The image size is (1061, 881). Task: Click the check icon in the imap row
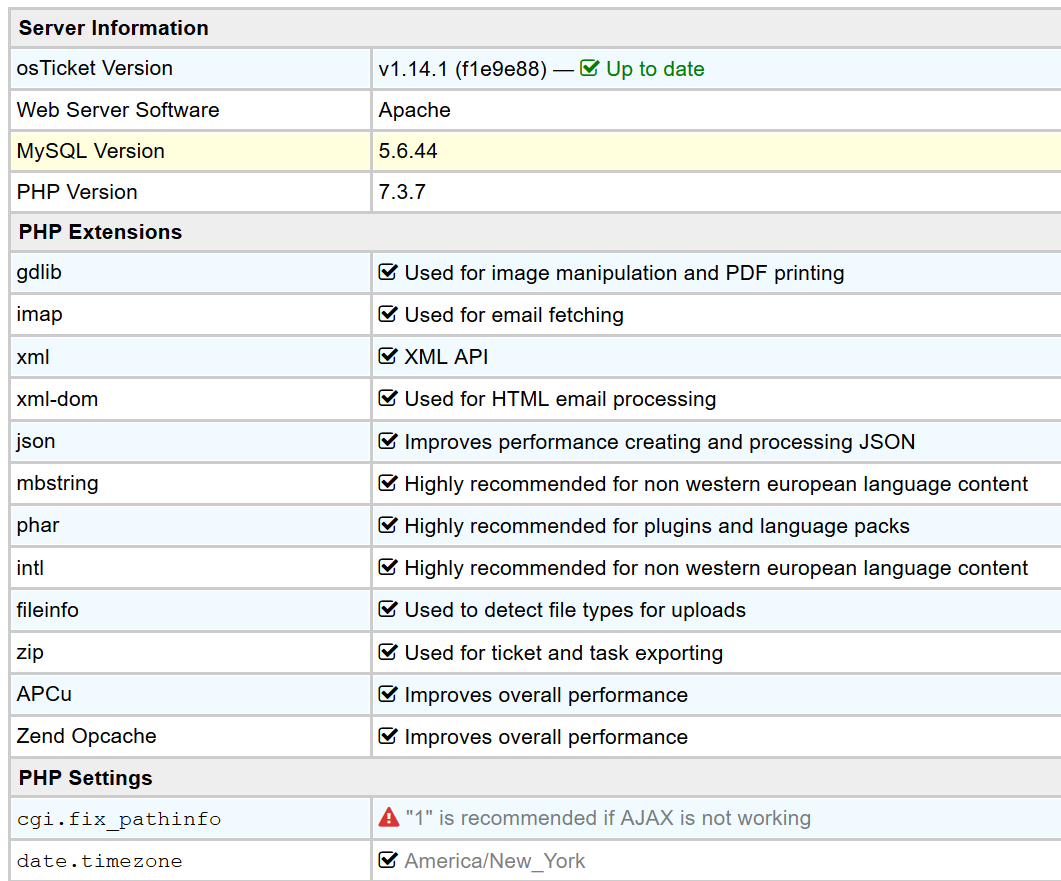point(388,314)
